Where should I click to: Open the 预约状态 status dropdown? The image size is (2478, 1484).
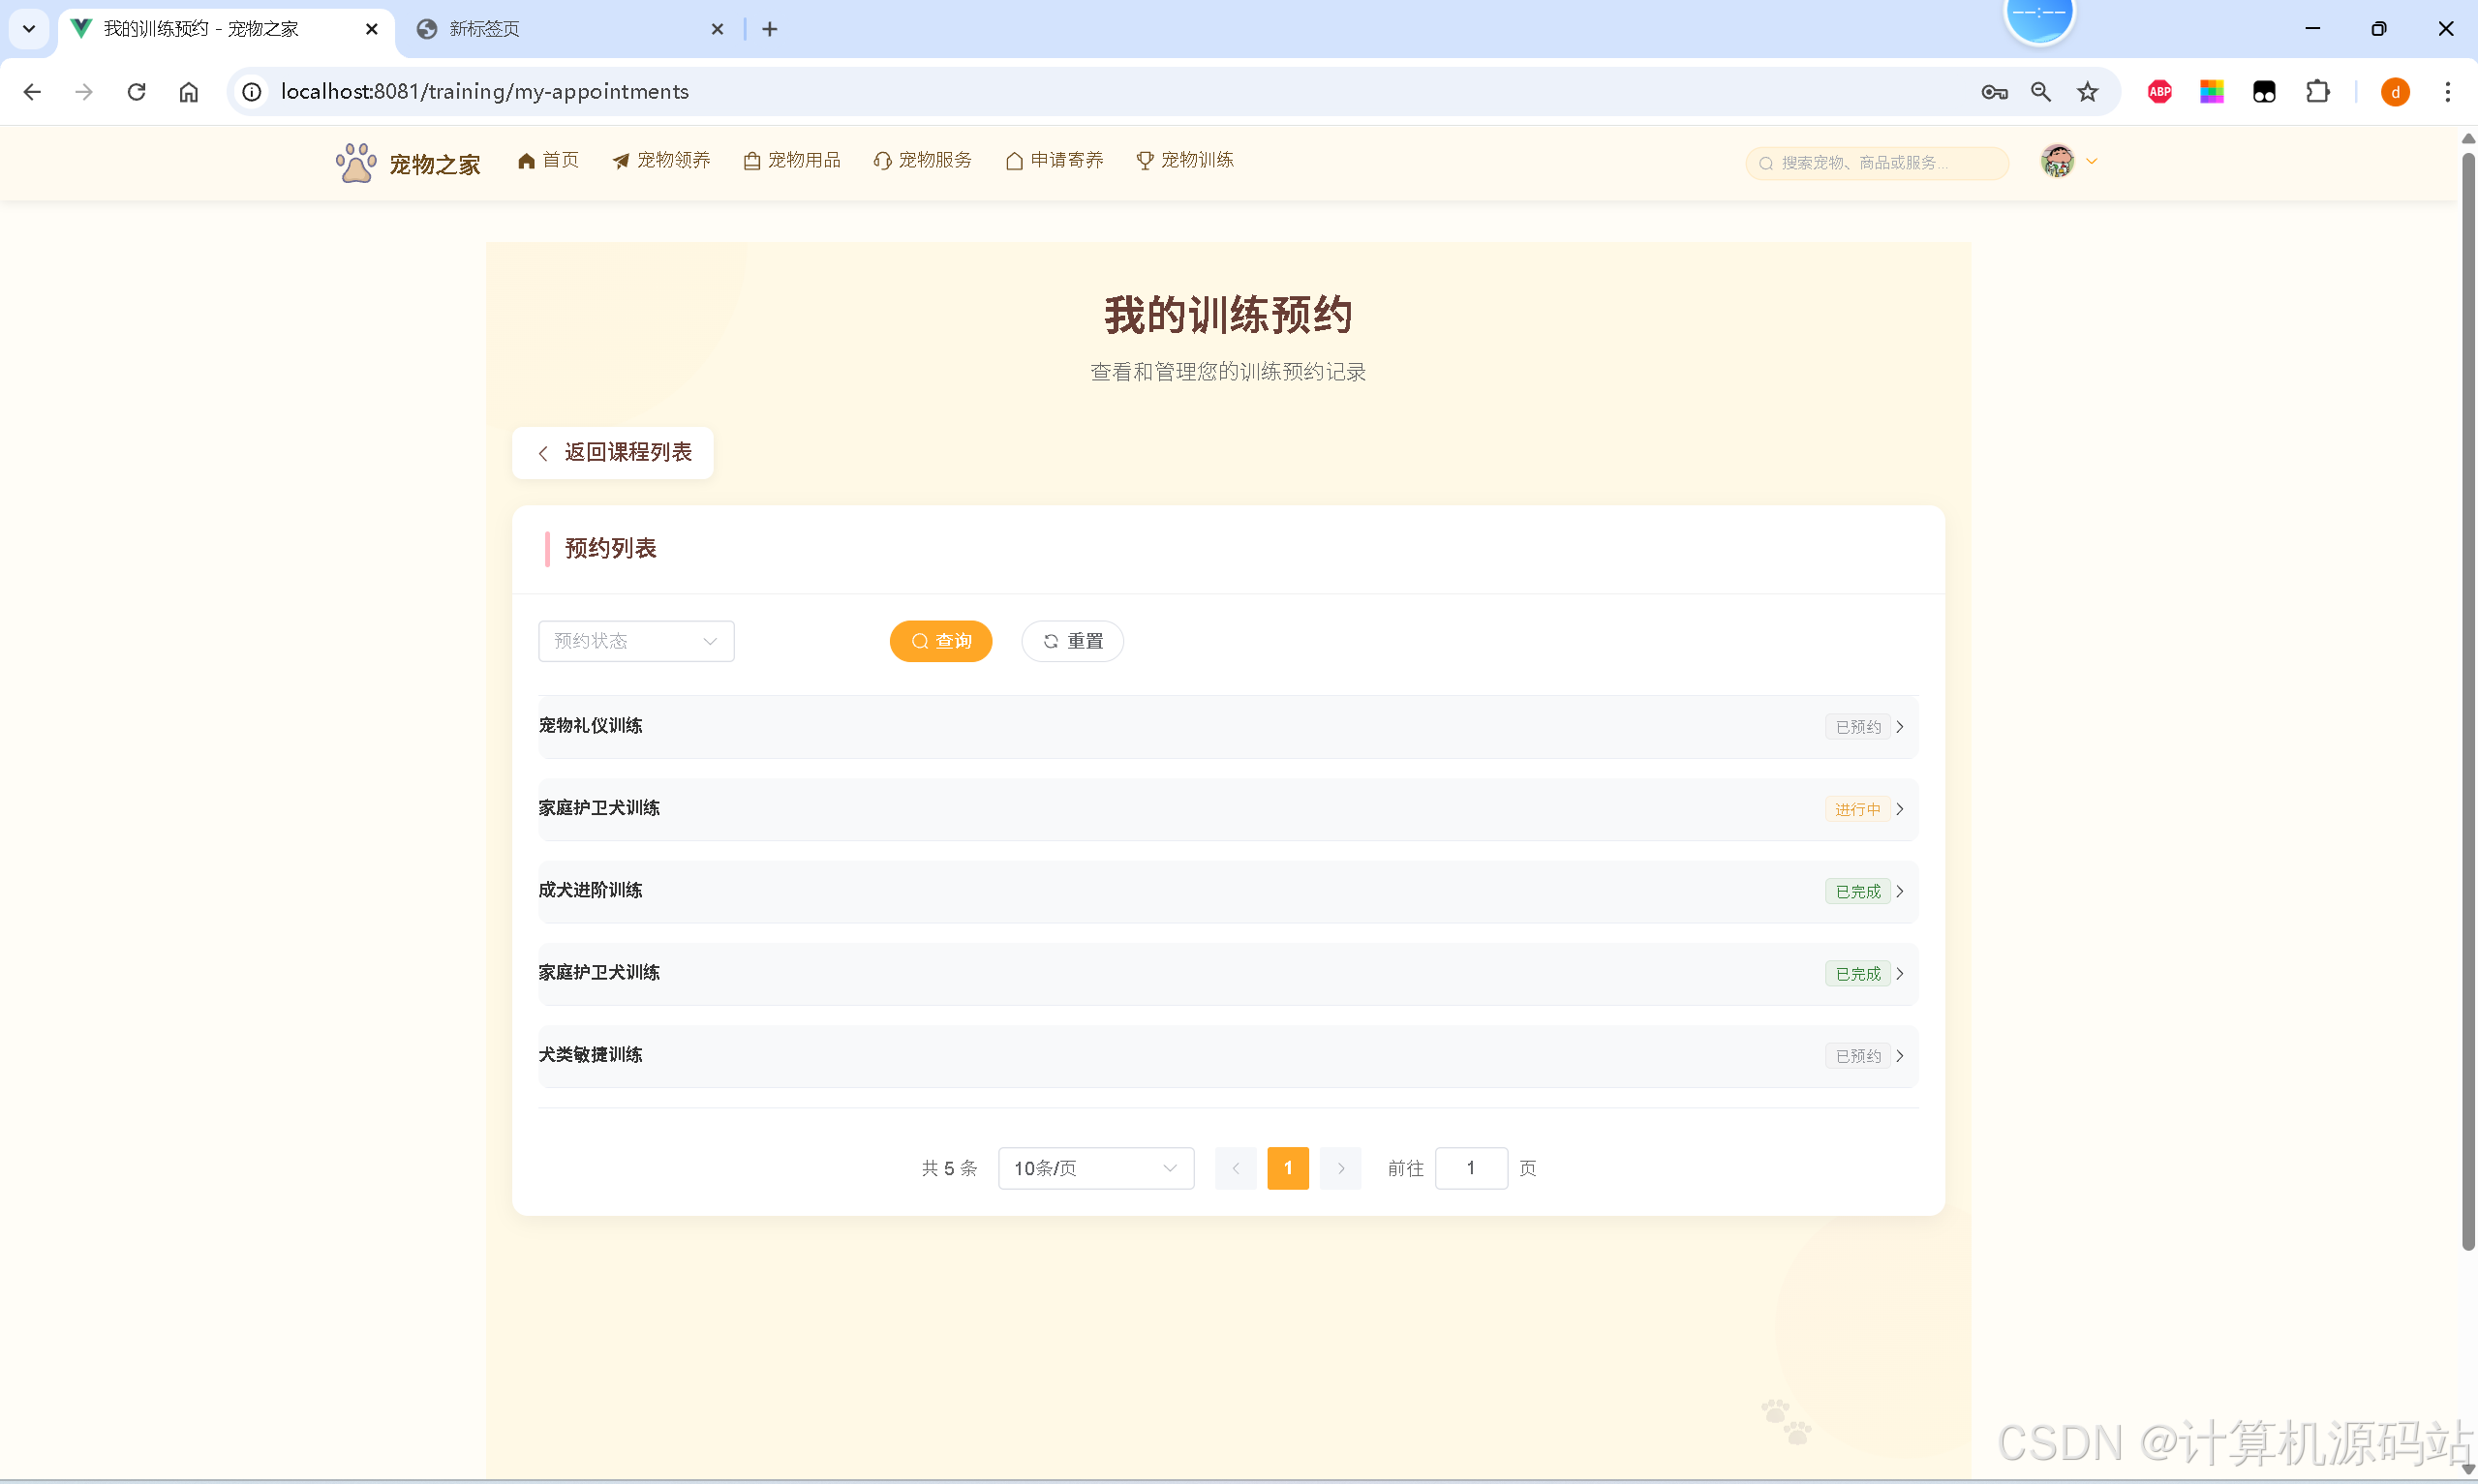(x=636, y=641)
